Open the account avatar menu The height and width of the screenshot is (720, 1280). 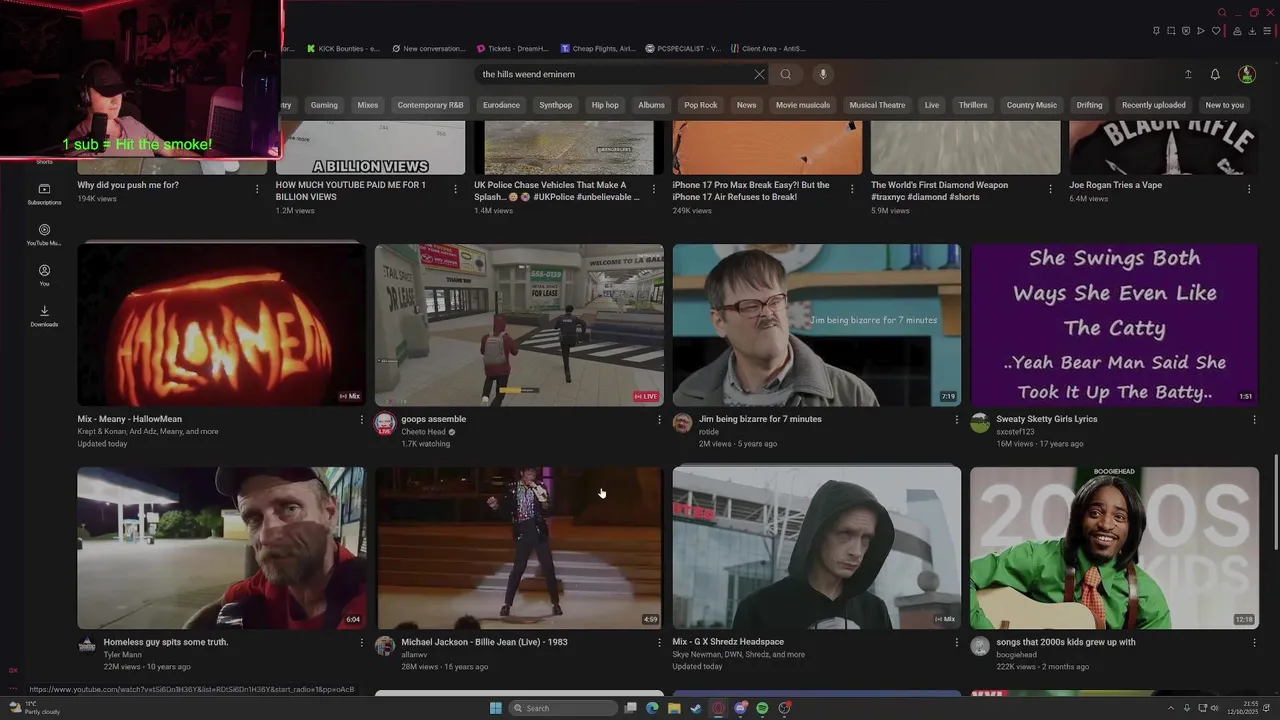1247,74
